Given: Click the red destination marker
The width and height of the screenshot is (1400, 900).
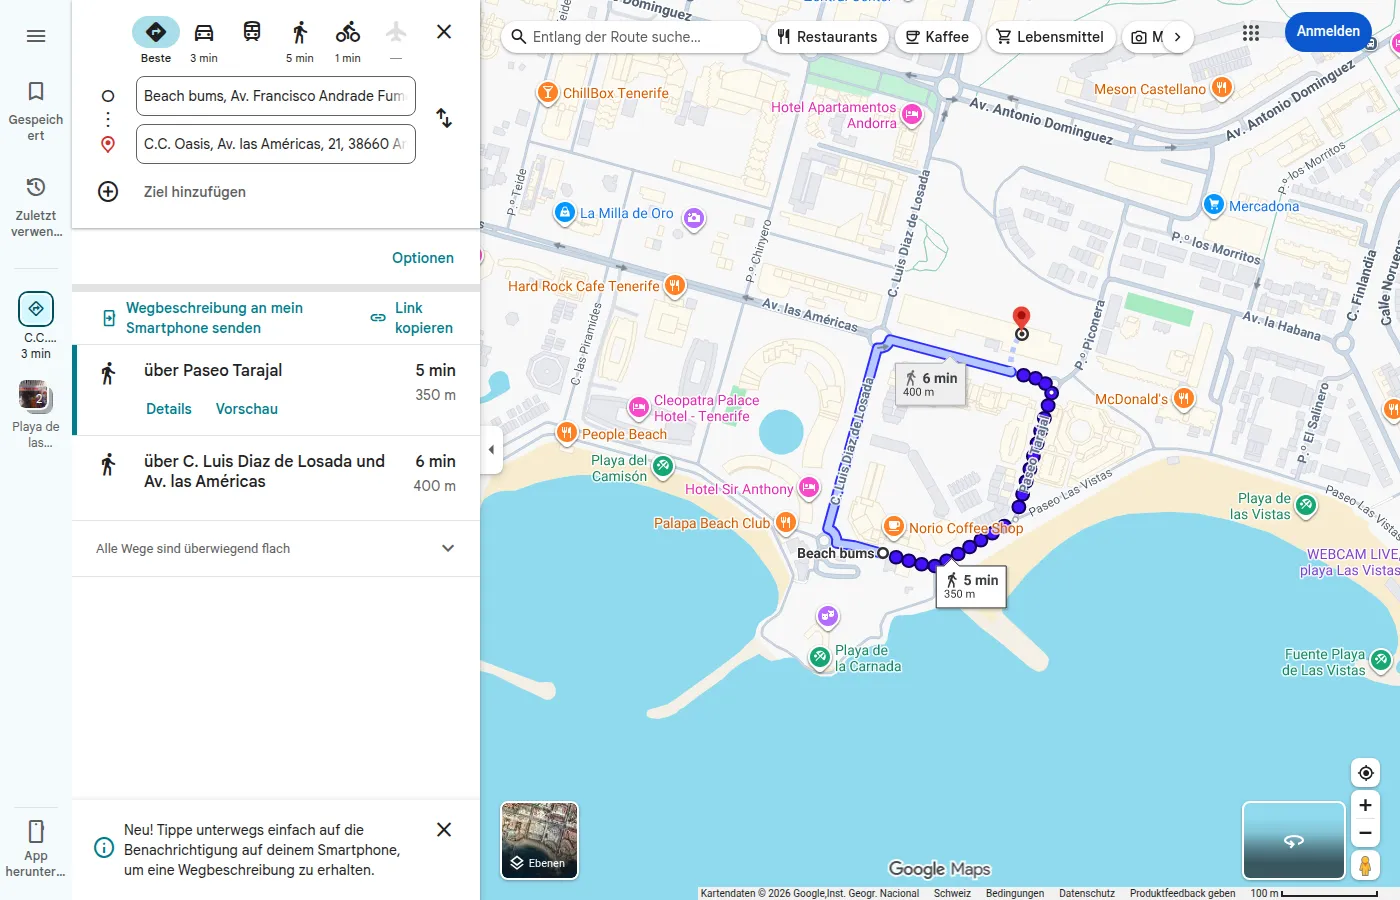Looking at the screenshot, I should pyautogui.click(x=1021, y=318).
